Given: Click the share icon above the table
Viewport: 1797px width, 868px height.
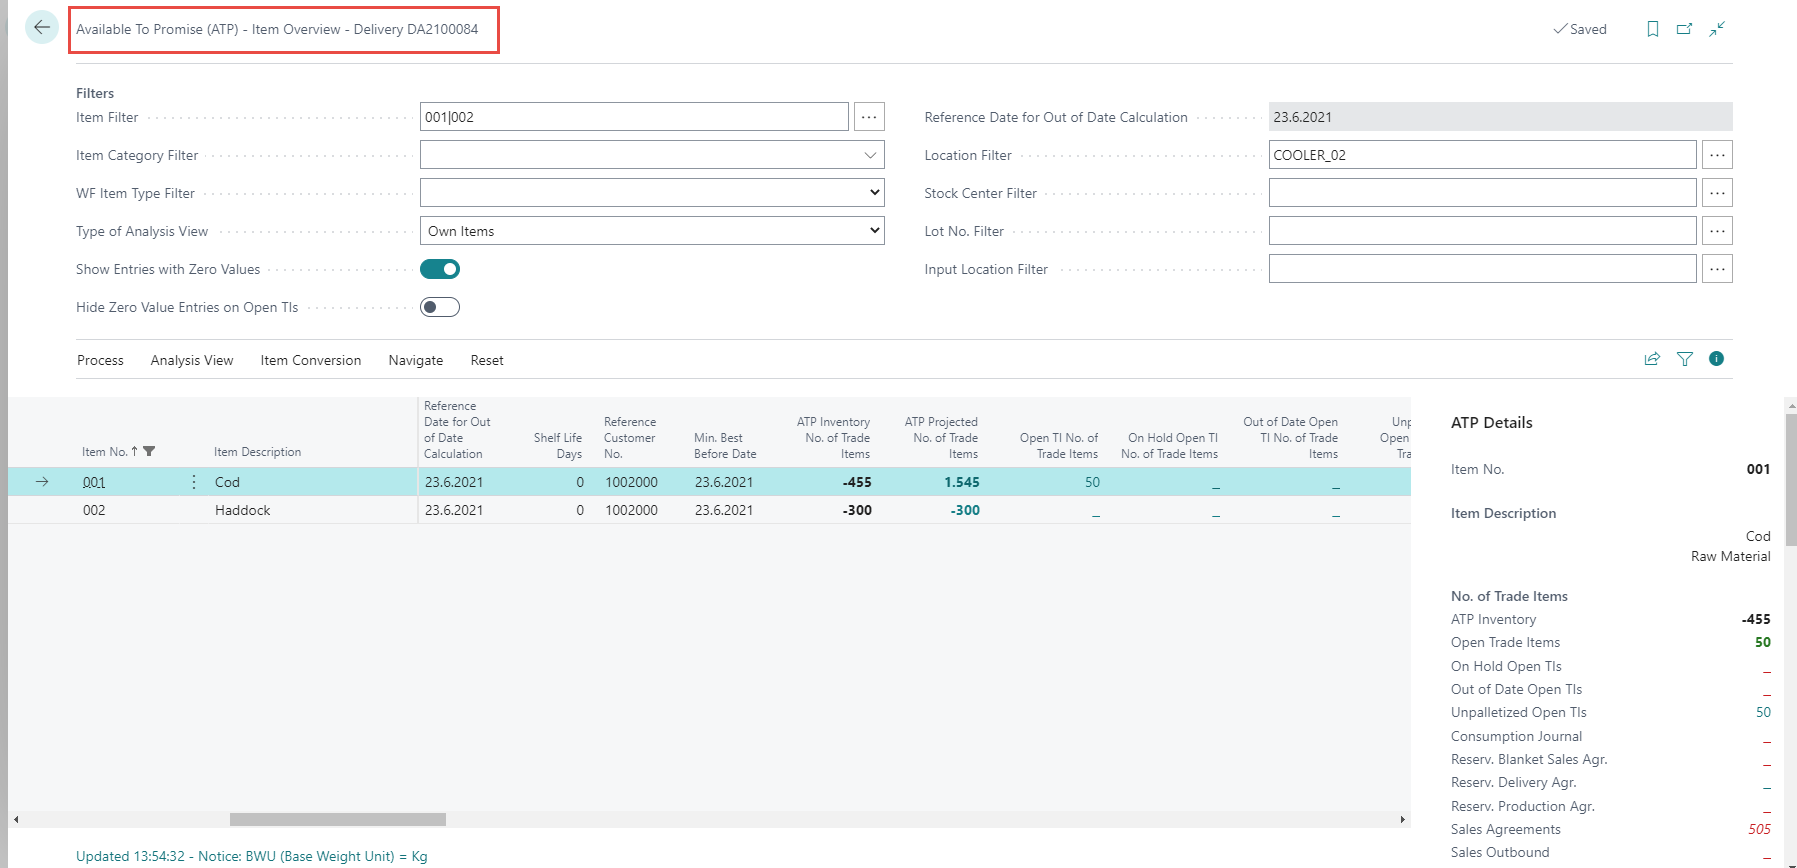Looking at the screenshot, I should 1652,359.
